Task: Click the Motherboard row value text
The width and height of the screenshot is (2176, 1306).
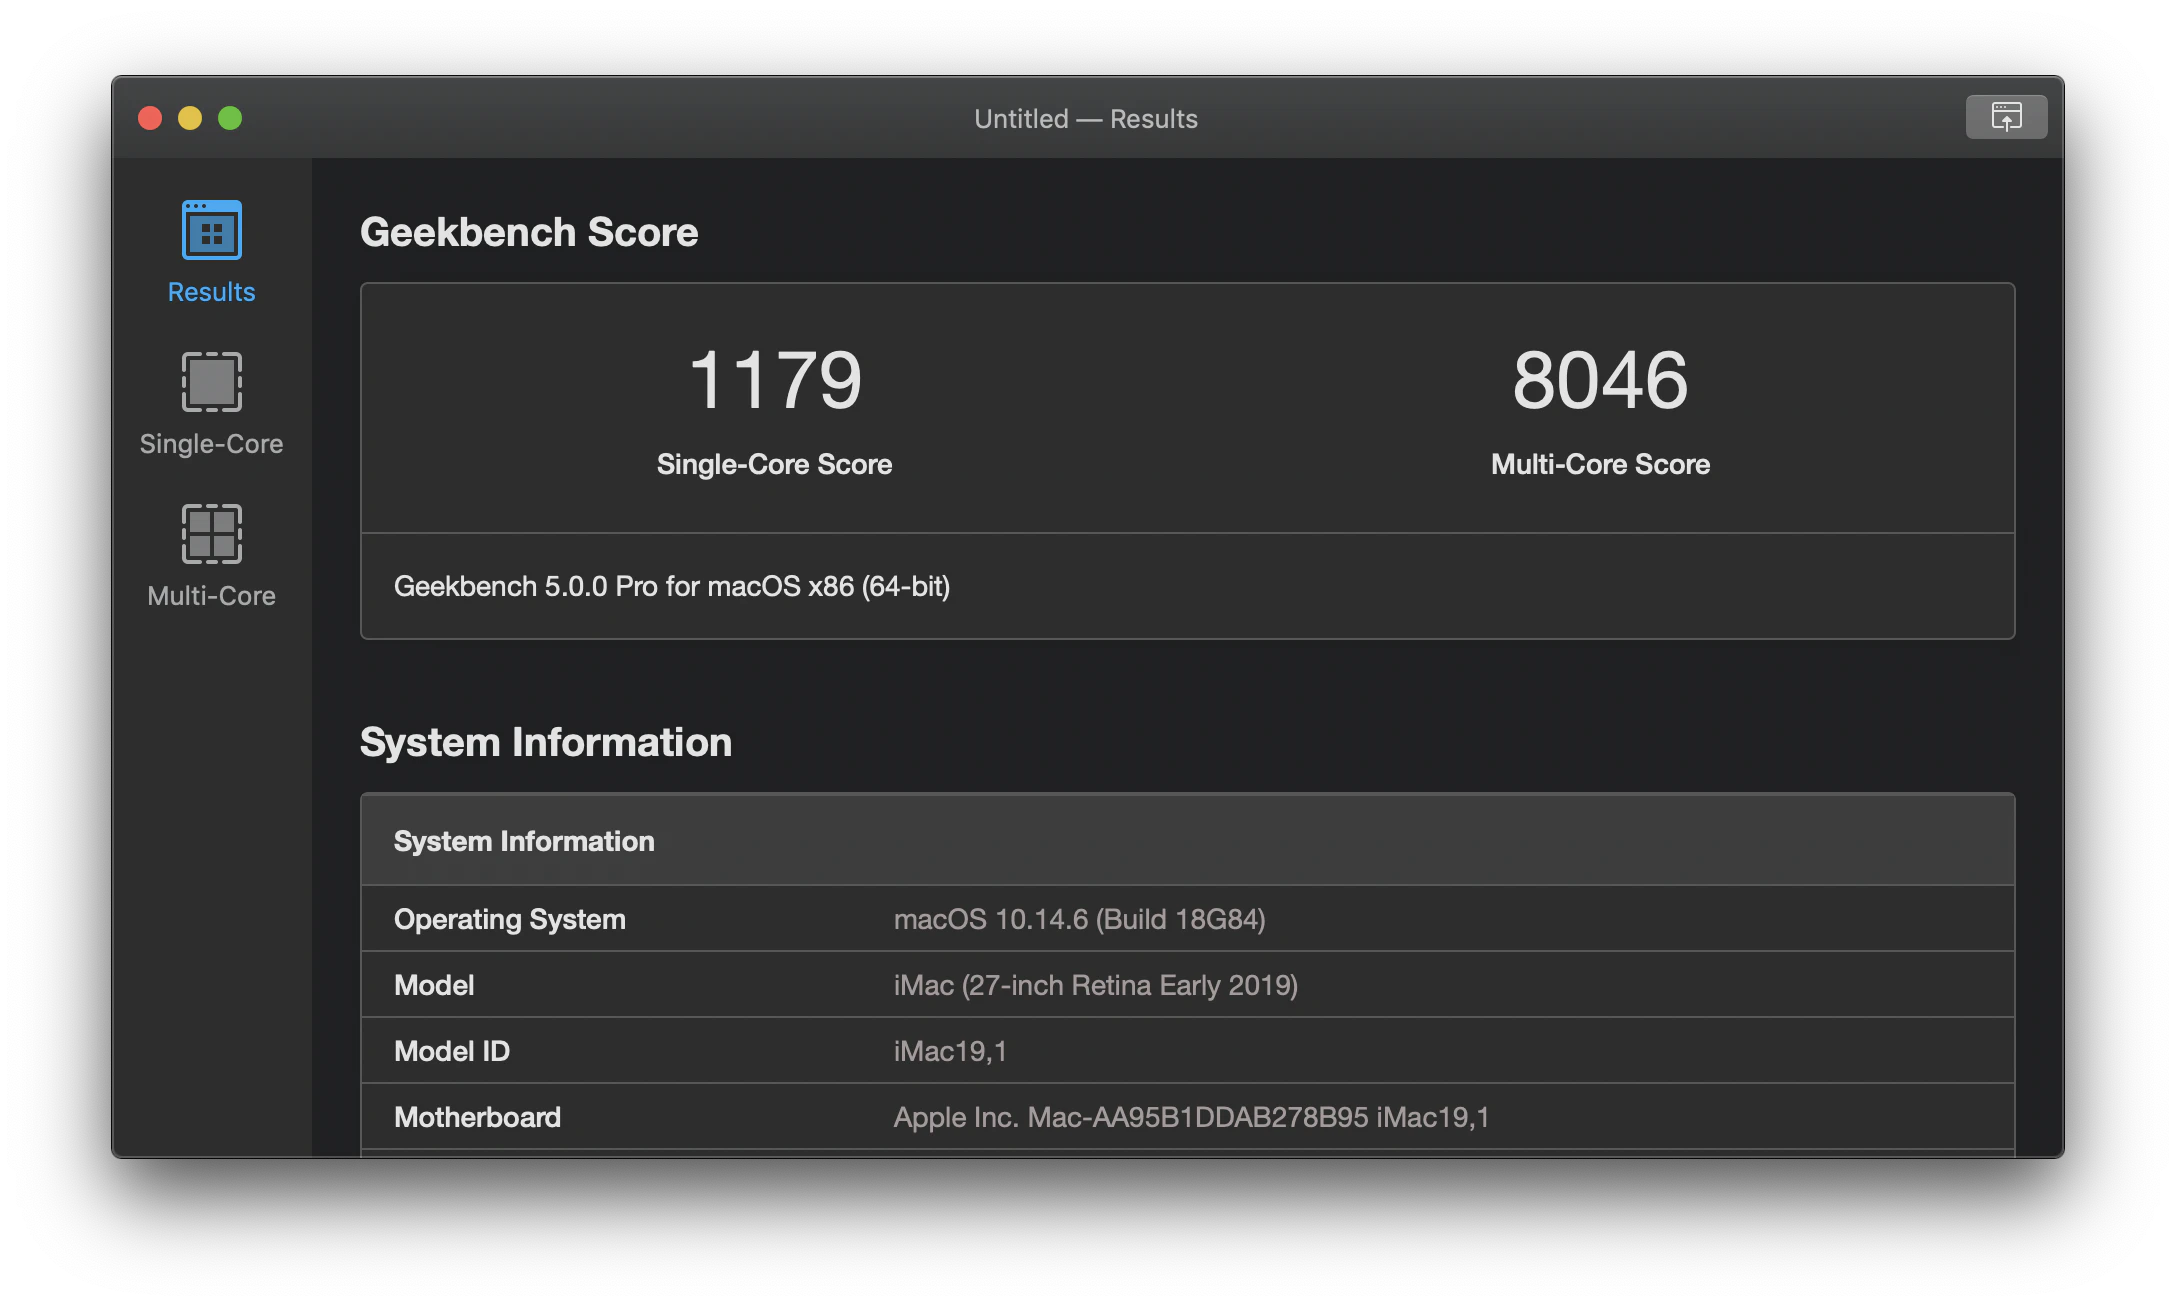Action: tap(1191, 1117)
